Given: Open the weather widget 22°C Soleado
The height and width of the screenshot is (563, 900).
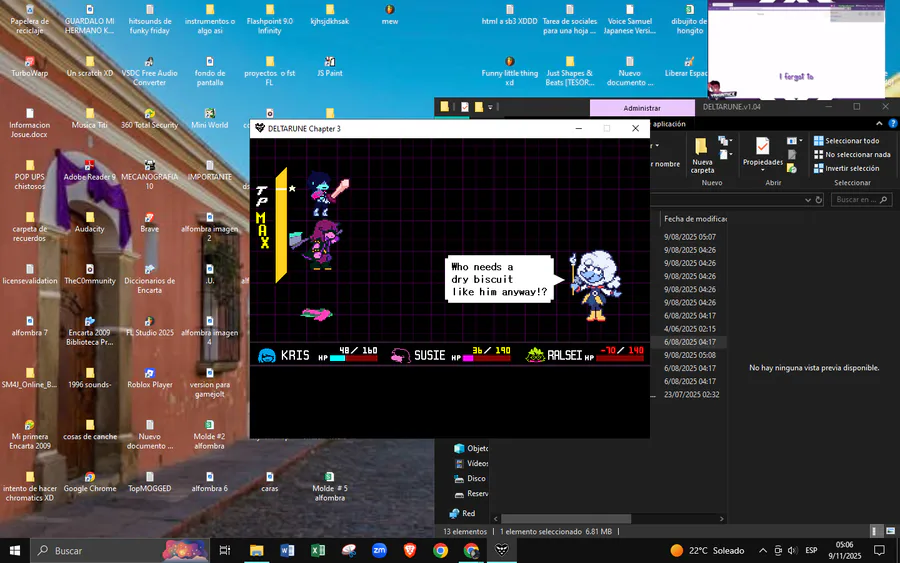Looking at the screenshot, I should click(x=707, y=550).
